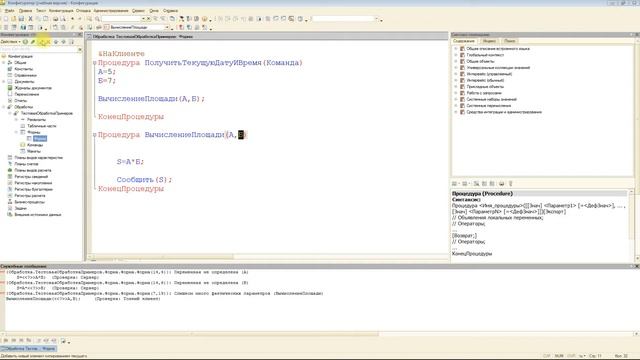Select Справочники in configuration tree

25,75
